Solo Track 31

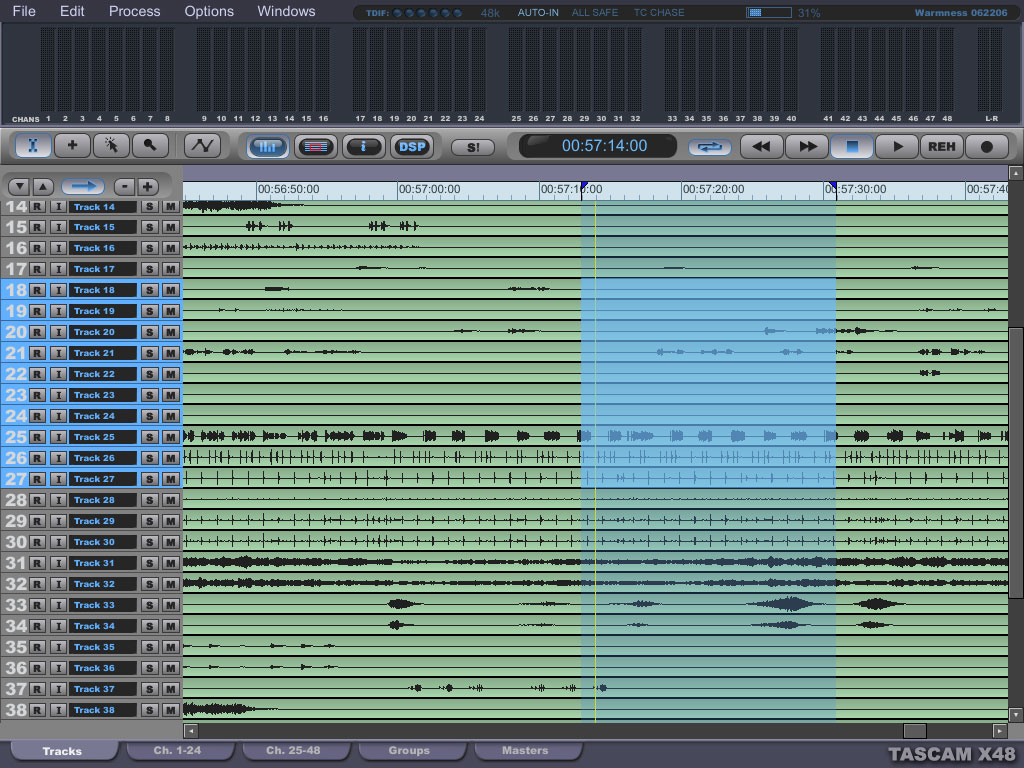pos(150,563)
